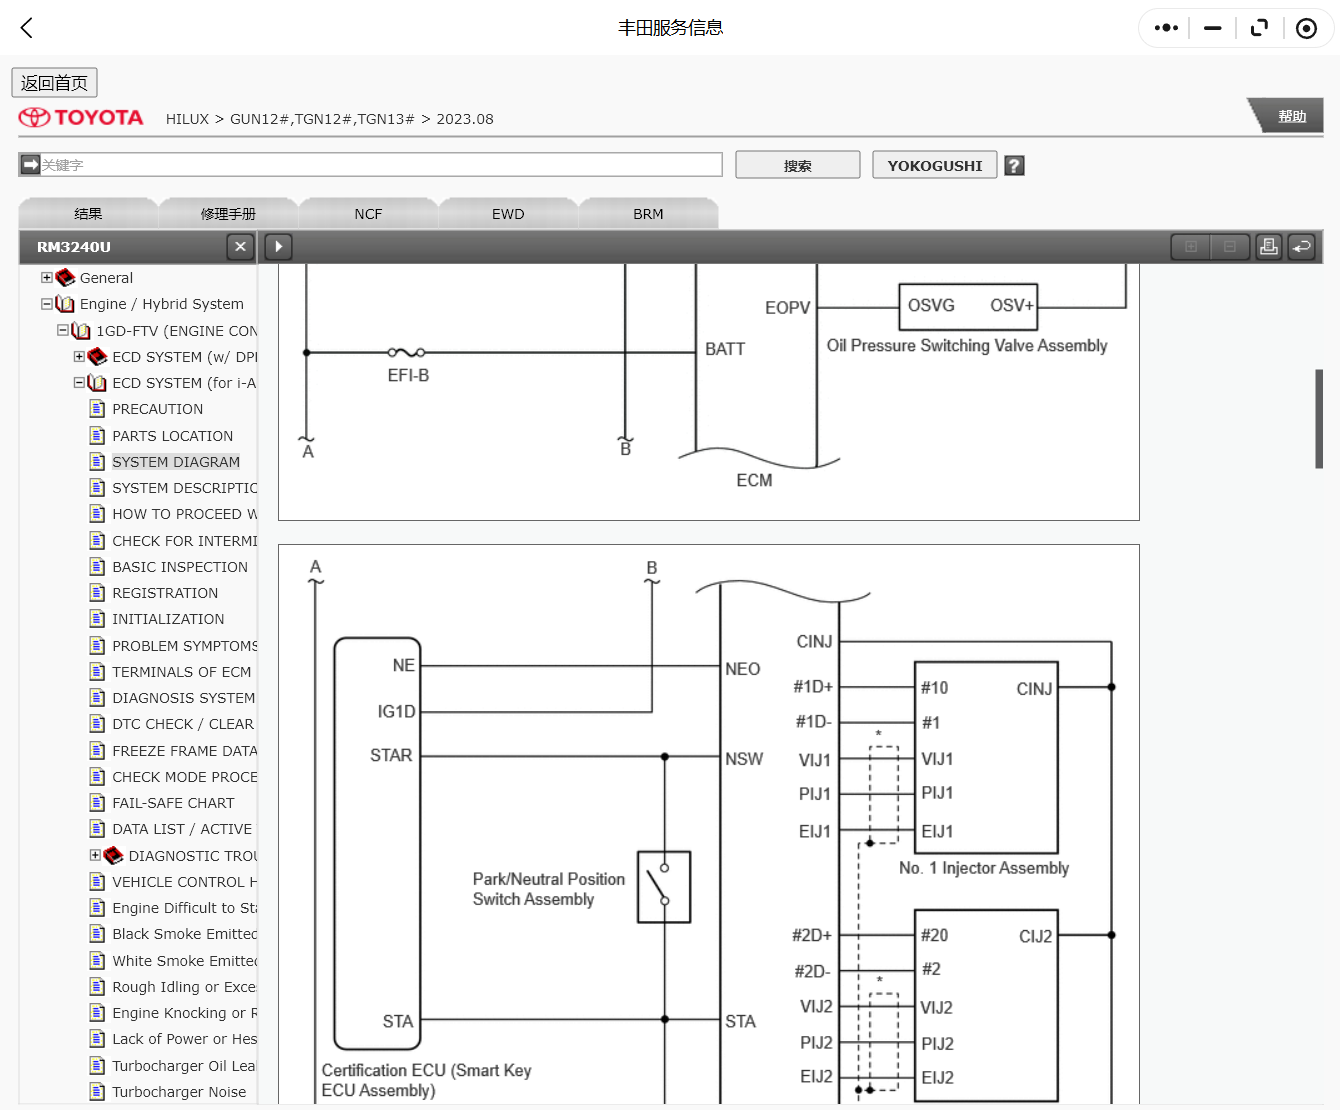Open the 帮助 help corner tab
The height and width of the screenshot is (1110, 1340).
(x=1292, y=115)
